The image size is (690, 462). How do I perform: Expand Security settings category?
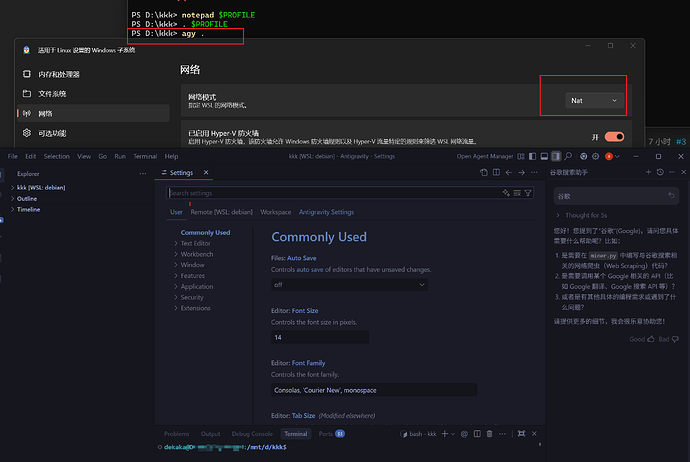192,297
